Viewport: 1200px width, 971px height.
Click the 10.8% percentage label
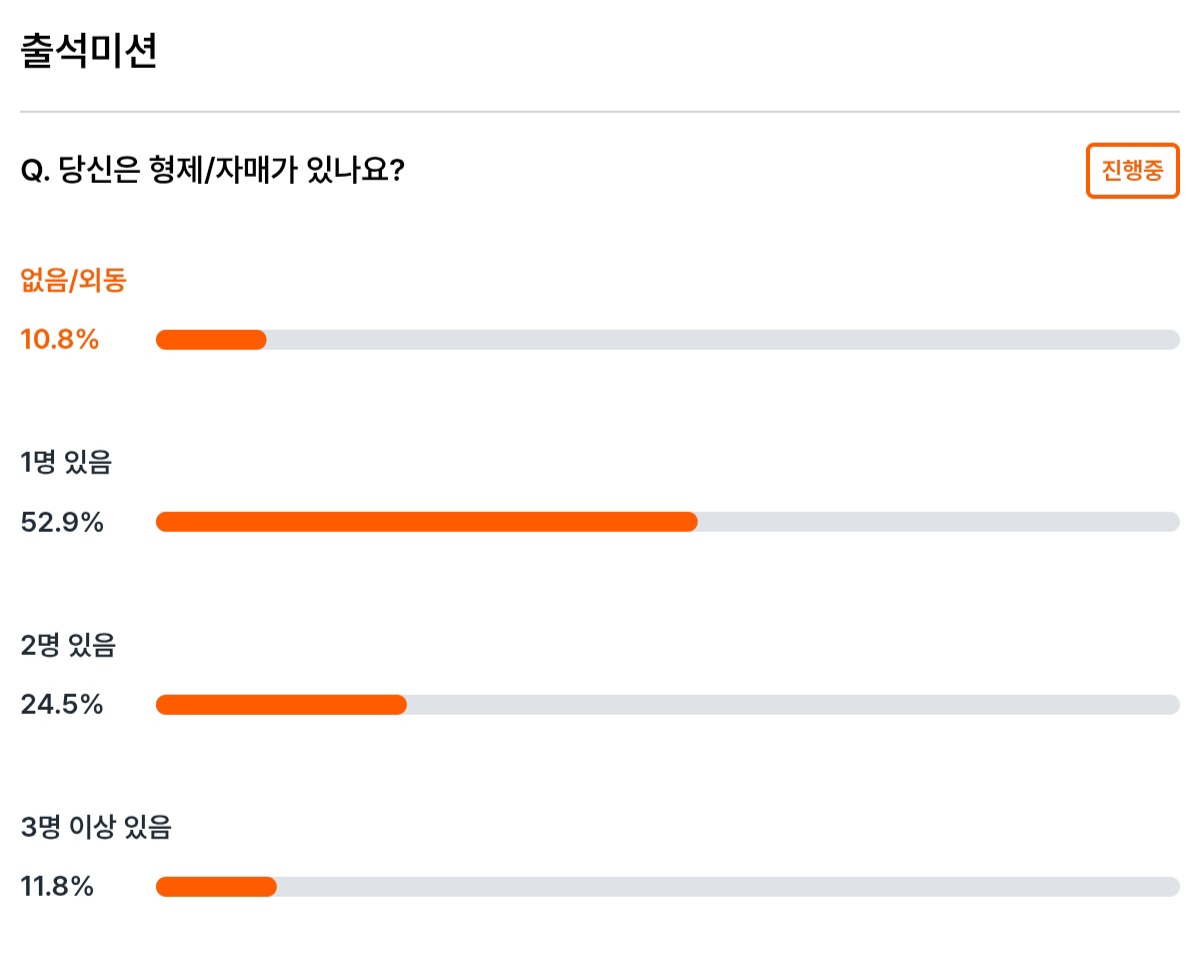click(60, 340)
